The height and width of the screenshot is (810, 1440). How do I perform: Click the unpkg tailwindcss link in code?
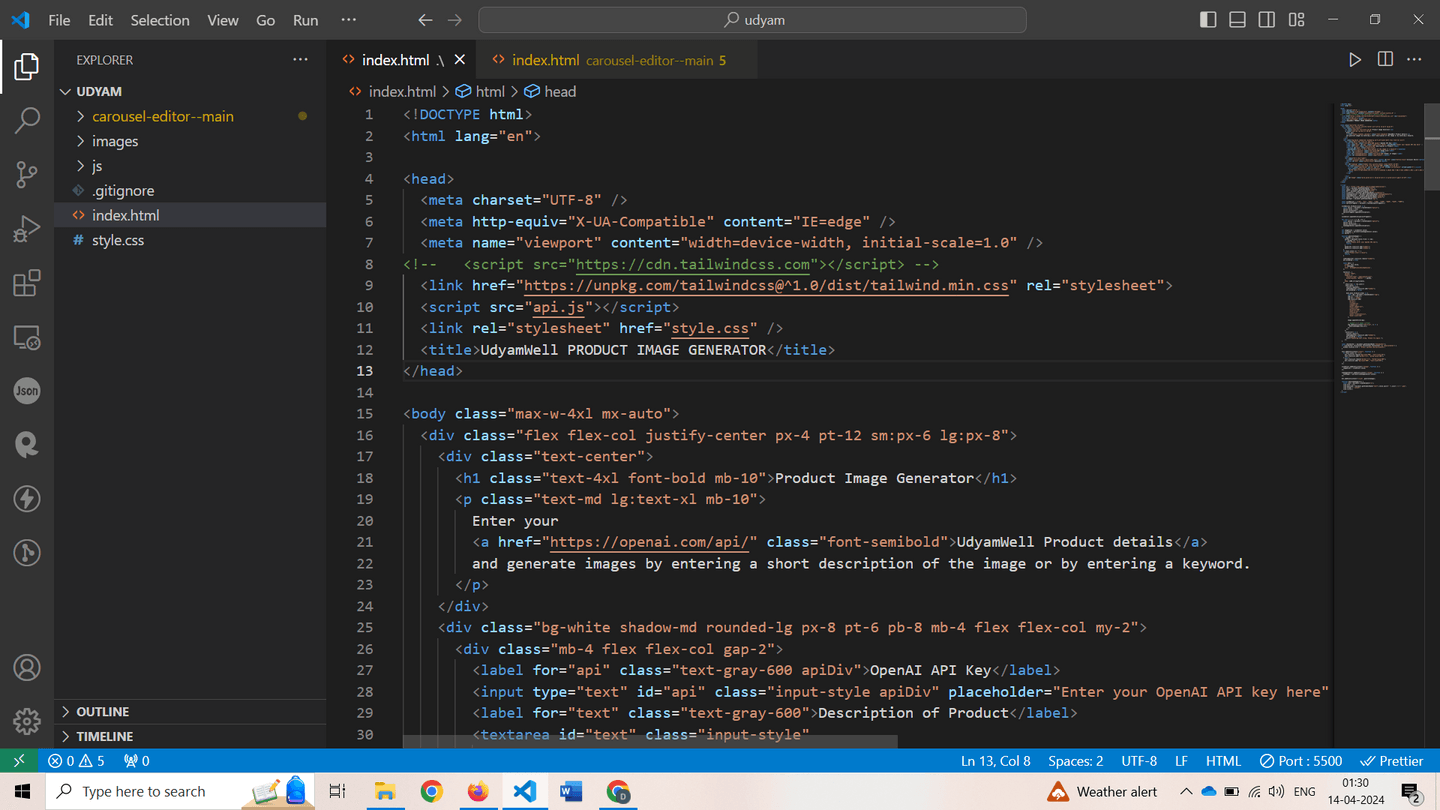(767, 286)
